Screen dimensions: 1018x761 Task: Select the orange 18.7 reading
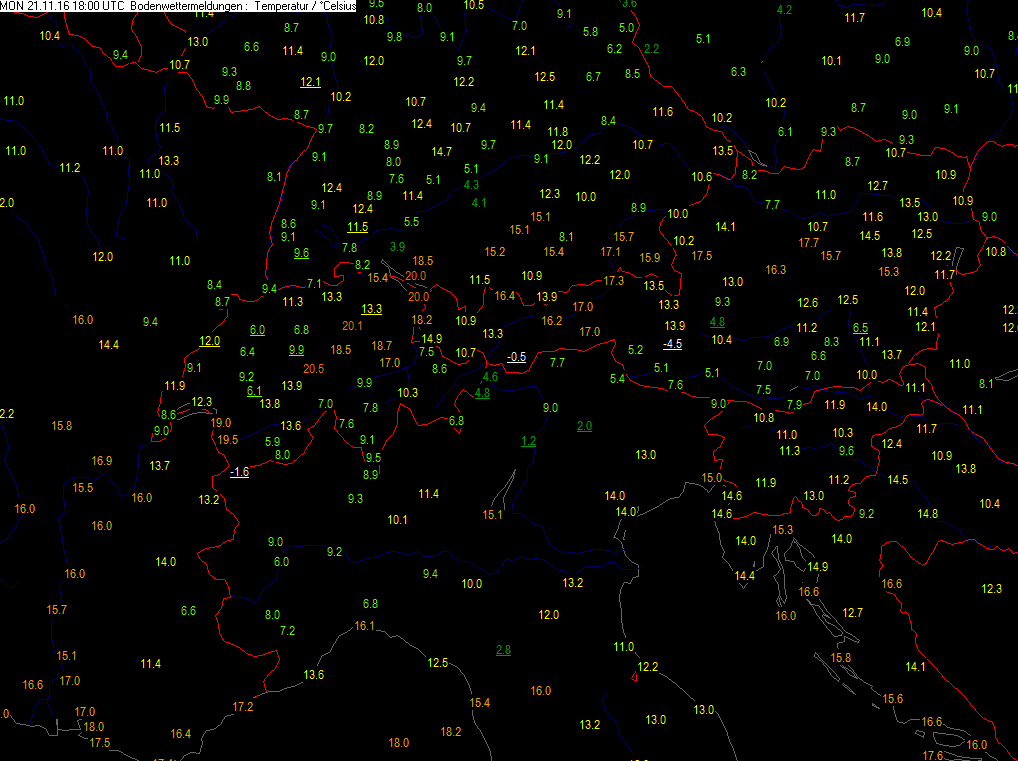(x=382, y=346)
